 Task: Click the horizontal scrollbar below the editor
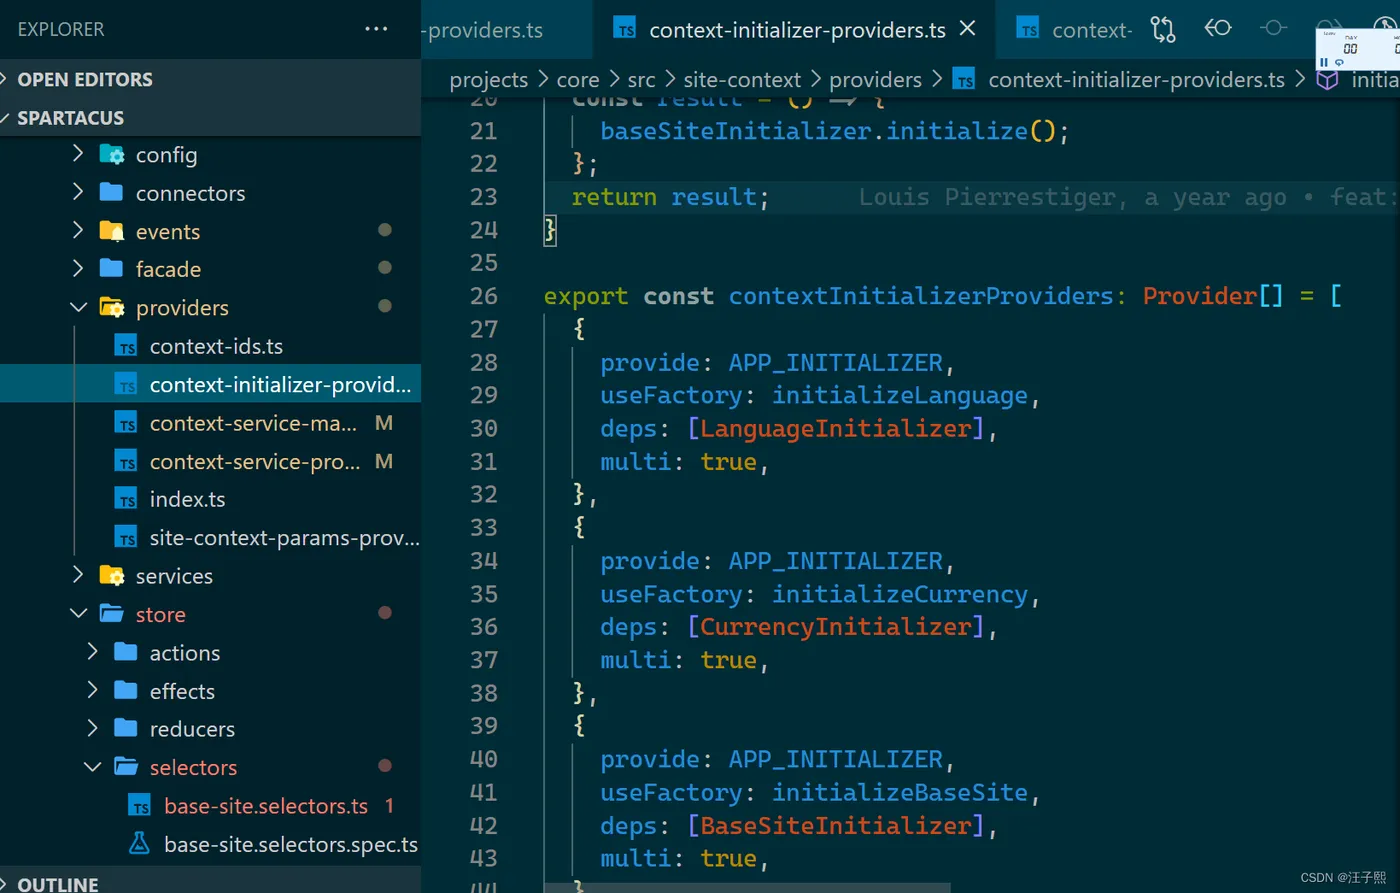coord(747,888)
